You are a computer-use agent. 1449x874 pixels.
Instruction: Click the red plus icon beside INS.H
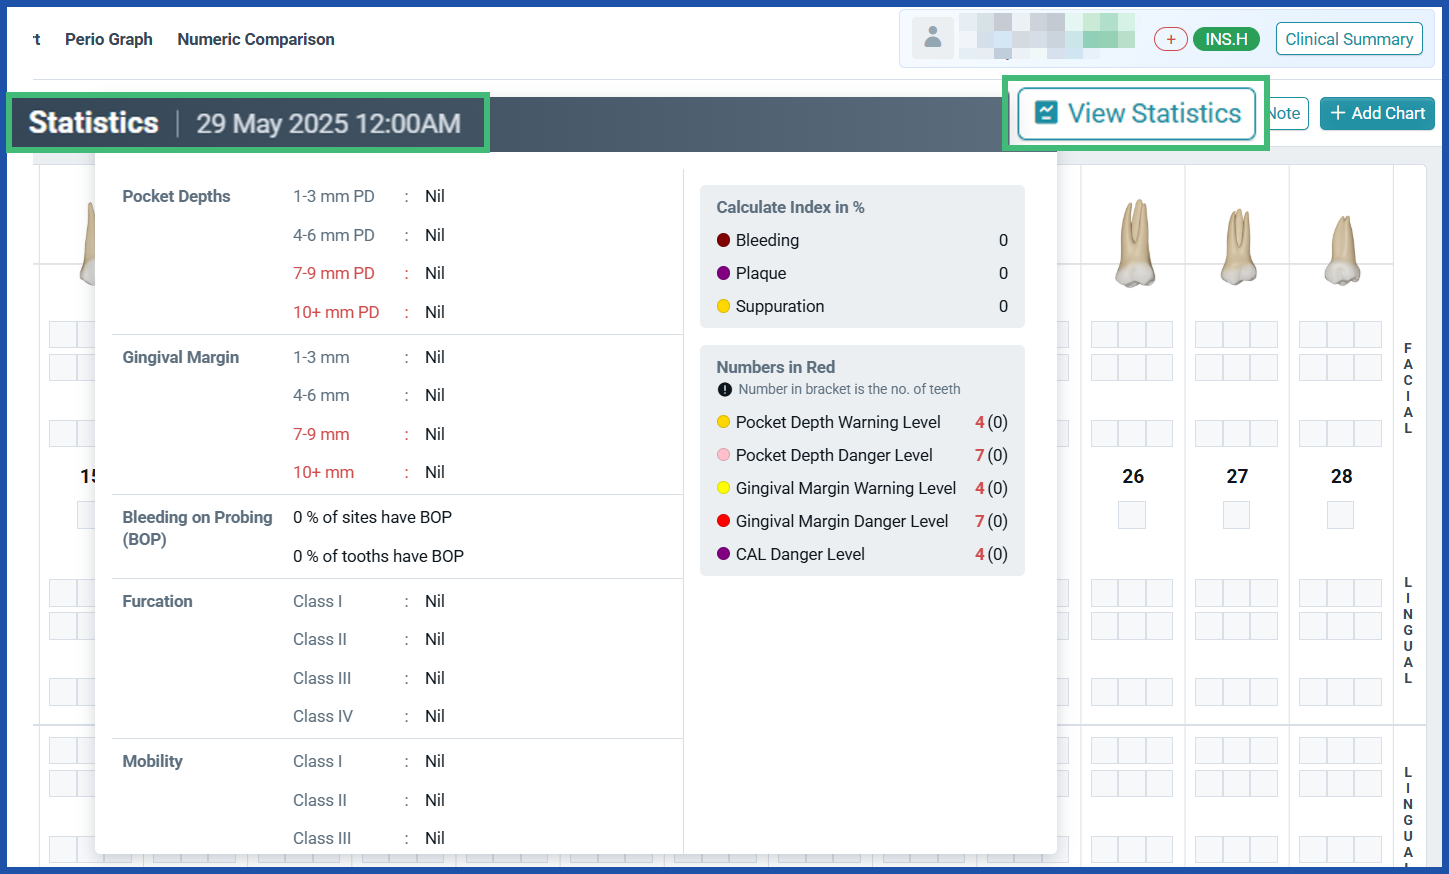pos(1170,38)
